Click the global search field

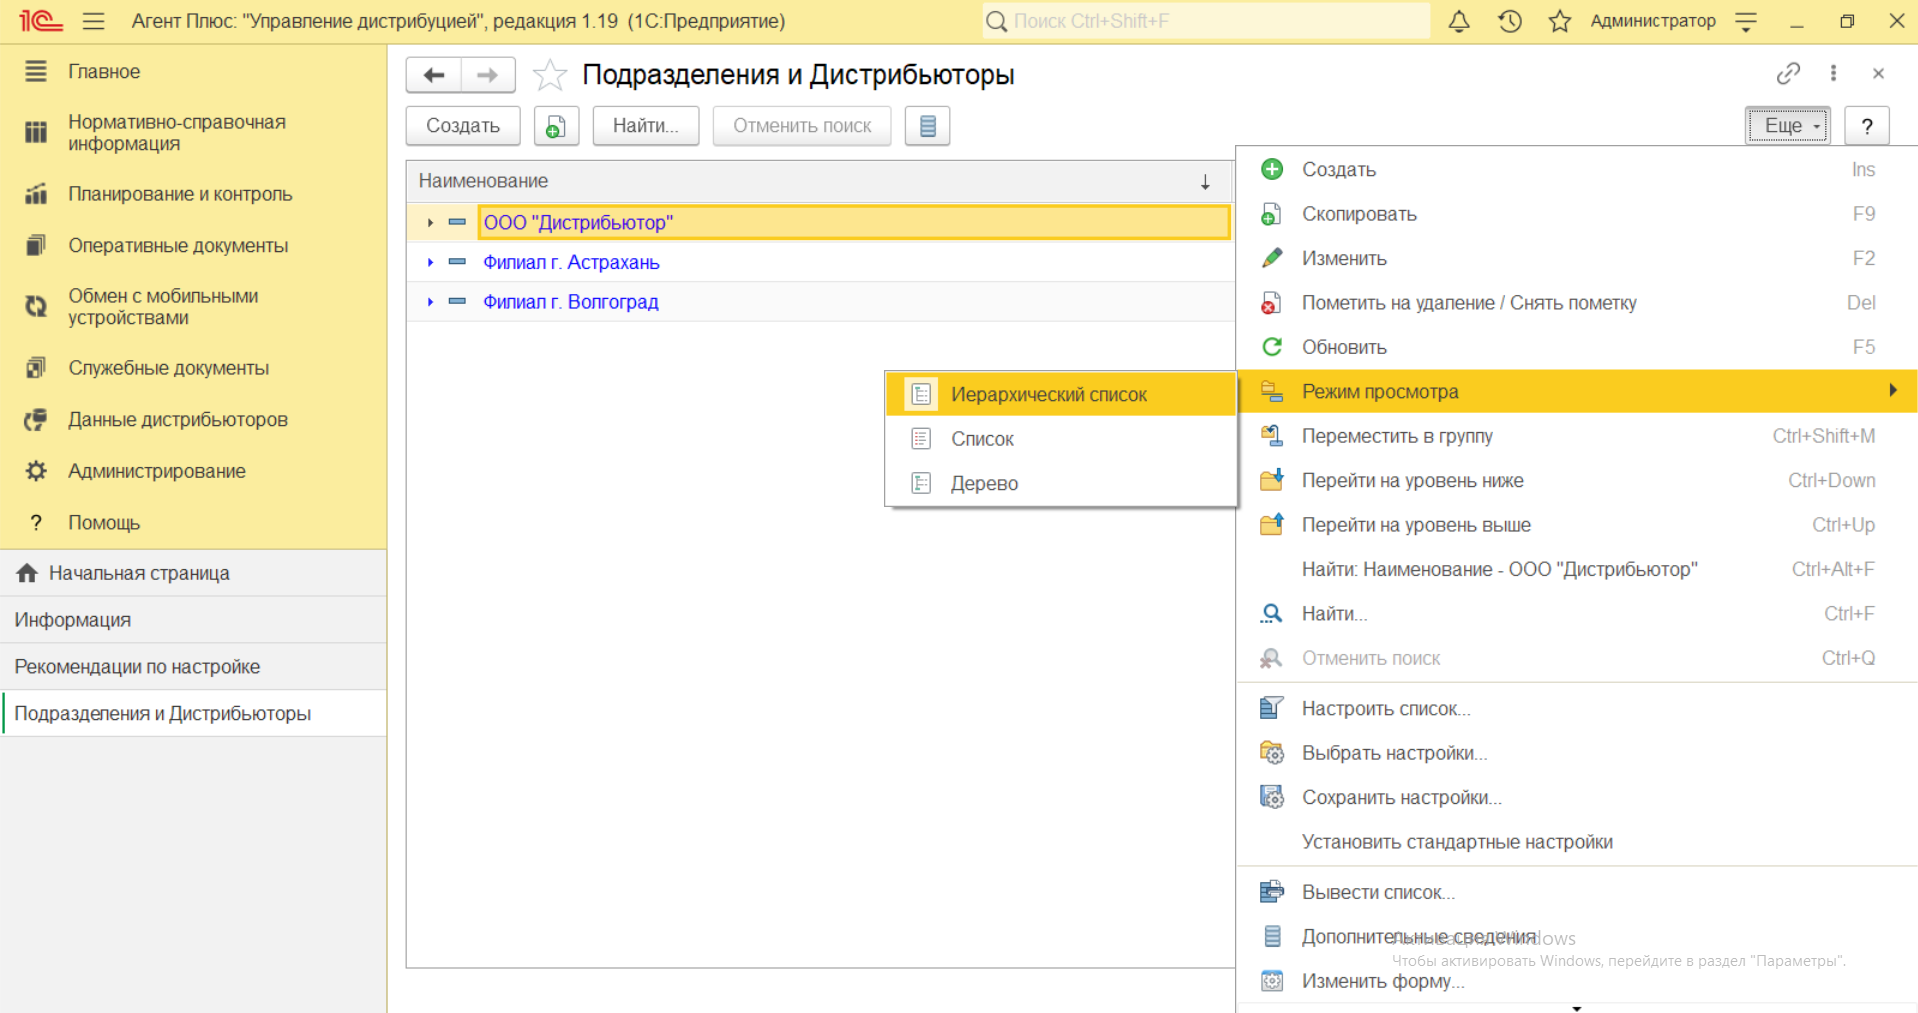coord(1205,21)
